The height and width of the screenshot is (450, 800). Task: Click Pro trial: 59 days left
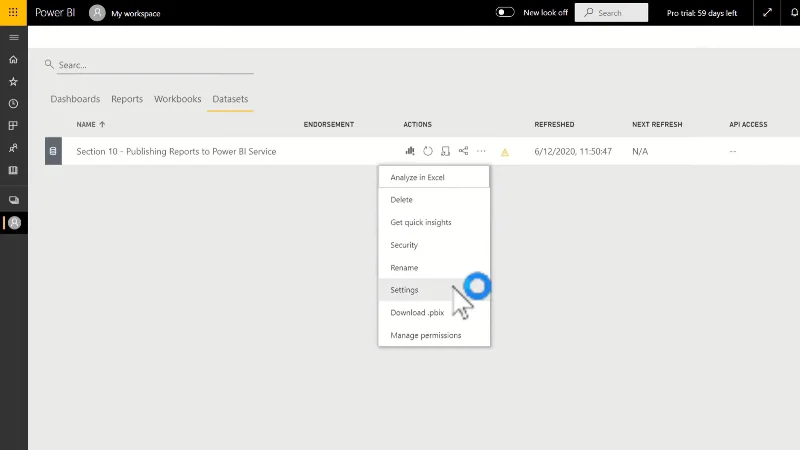[x=702, y=13]
